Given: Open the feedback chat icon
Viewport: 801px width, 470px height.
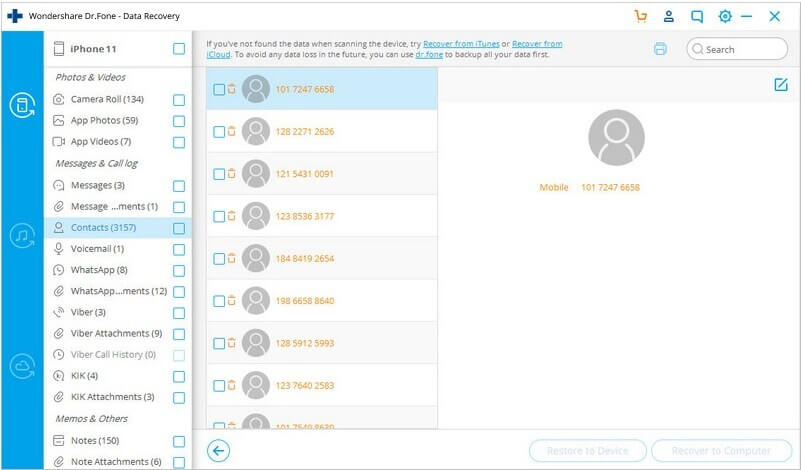Looking at the screenshot, I should (x=697, y=16).
